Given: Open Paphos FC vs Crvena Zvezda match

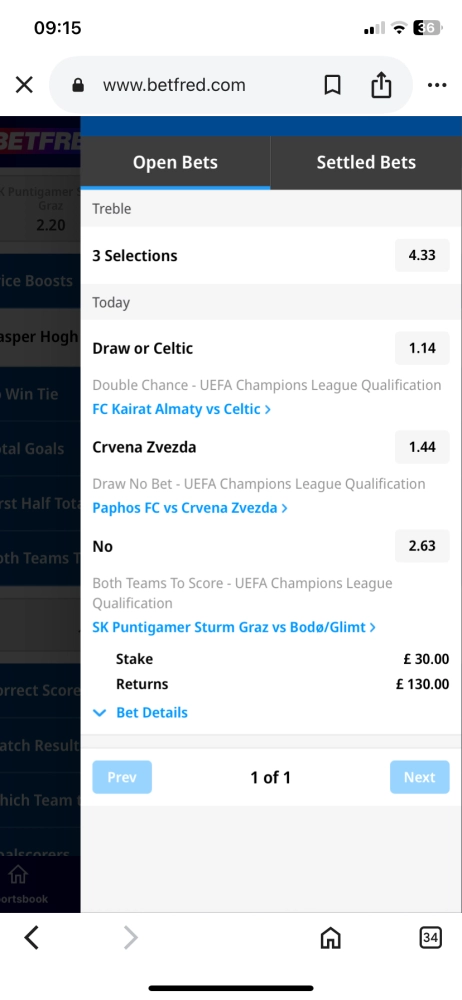Looking at the screenshot, I should pyautogui.click(x=190, y=508).
